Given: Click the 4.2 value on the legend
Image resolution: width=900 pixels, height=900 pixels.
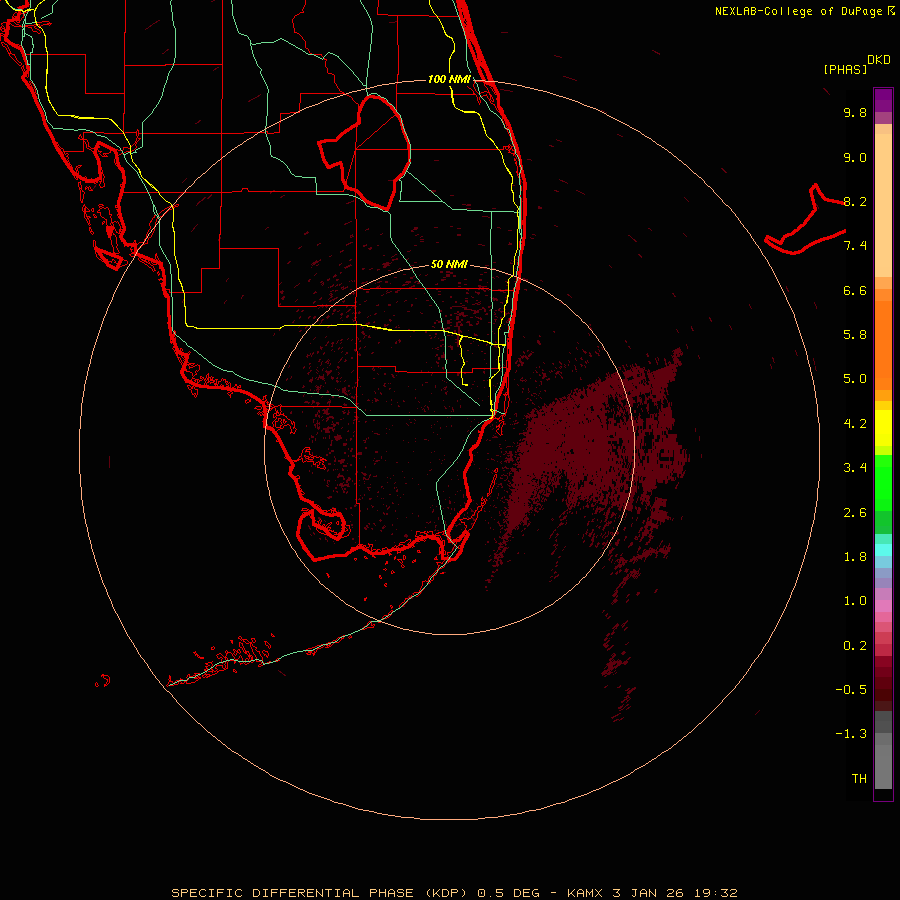Looking at the screenshot, I should pos(855,424).
